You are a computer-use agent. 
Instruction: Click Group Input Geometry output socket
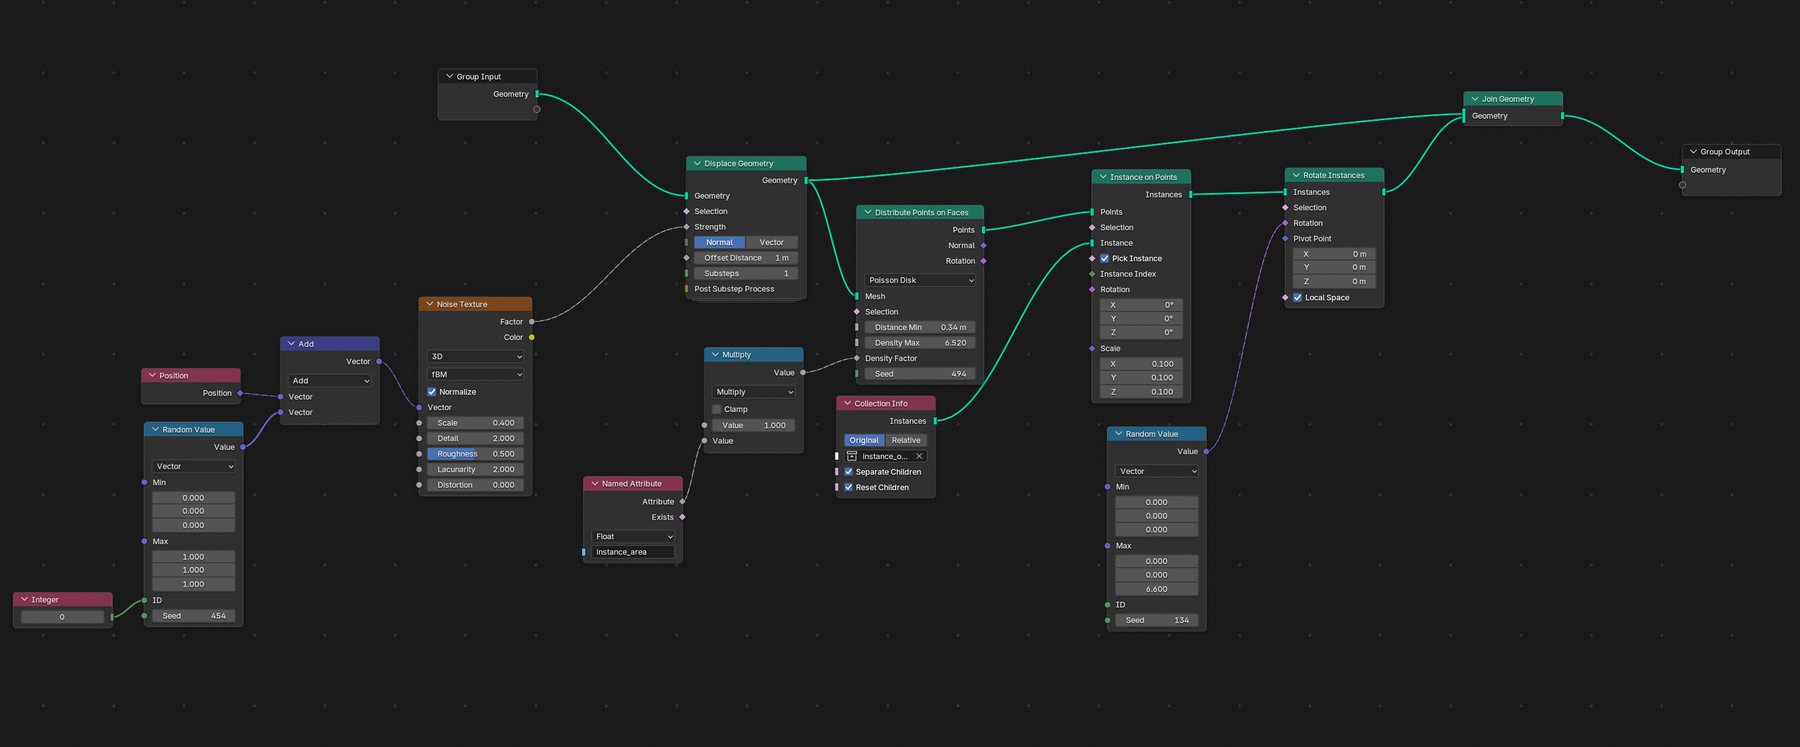537,94
